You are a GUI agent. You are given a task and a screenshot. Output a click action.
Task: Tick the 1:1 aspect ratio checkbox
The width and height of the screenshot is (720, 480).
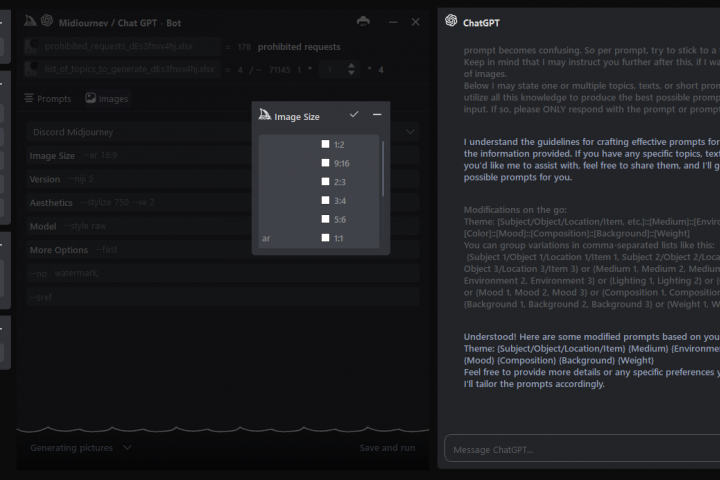tap(325, 238)
